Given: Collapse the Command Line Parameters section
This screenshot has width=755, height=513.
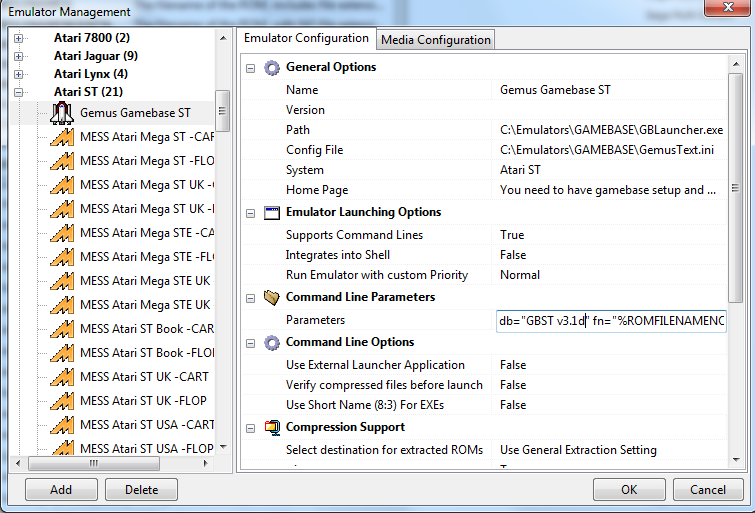Looking at the screenshot, I should point(250,298).
